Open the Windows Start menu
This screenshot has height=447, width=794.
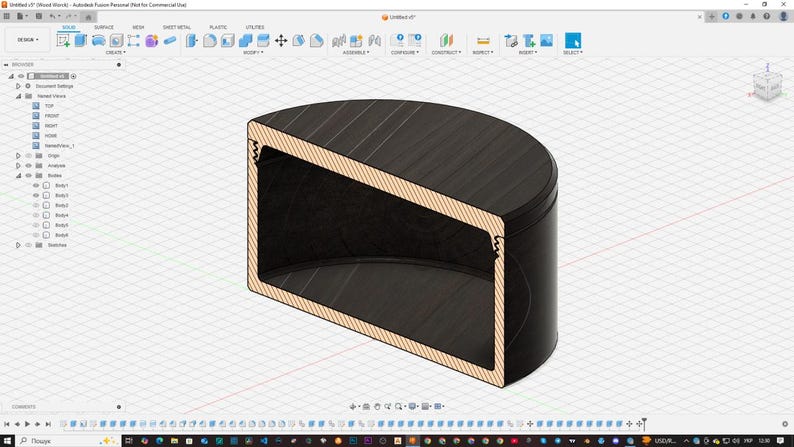[x=7, y=441]
